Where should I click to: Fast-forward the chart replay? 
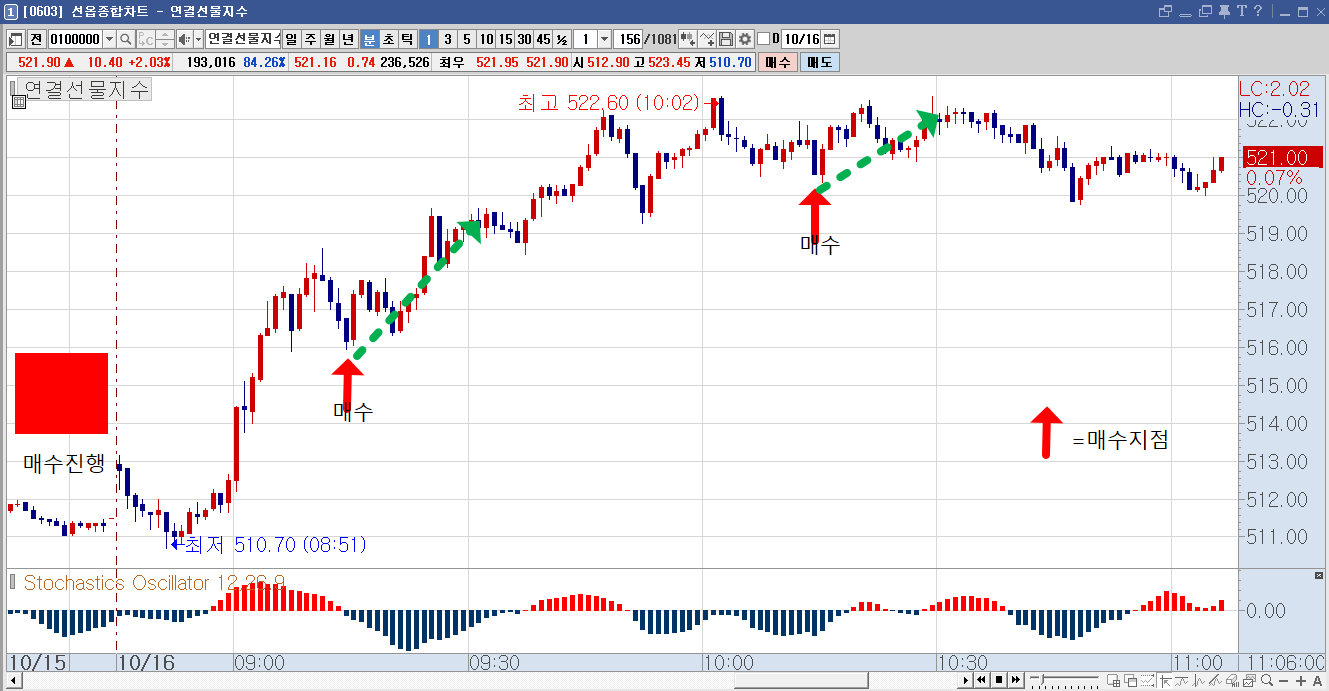(x=1016, y=680)
